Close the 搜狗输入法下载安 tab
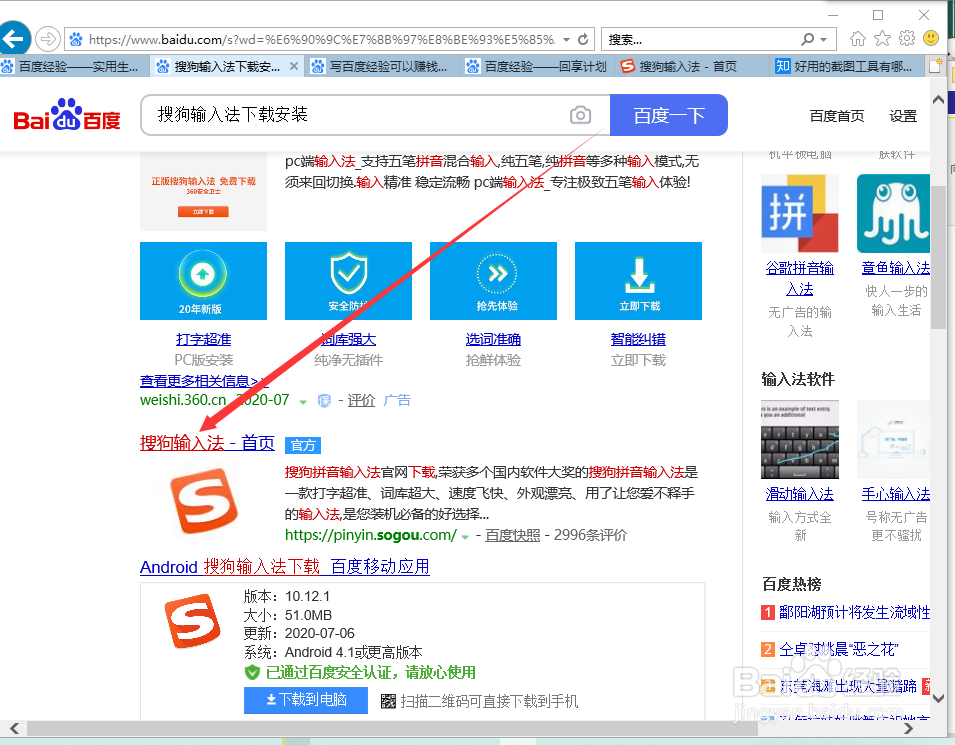955x745 pixels. click(294, 66)
